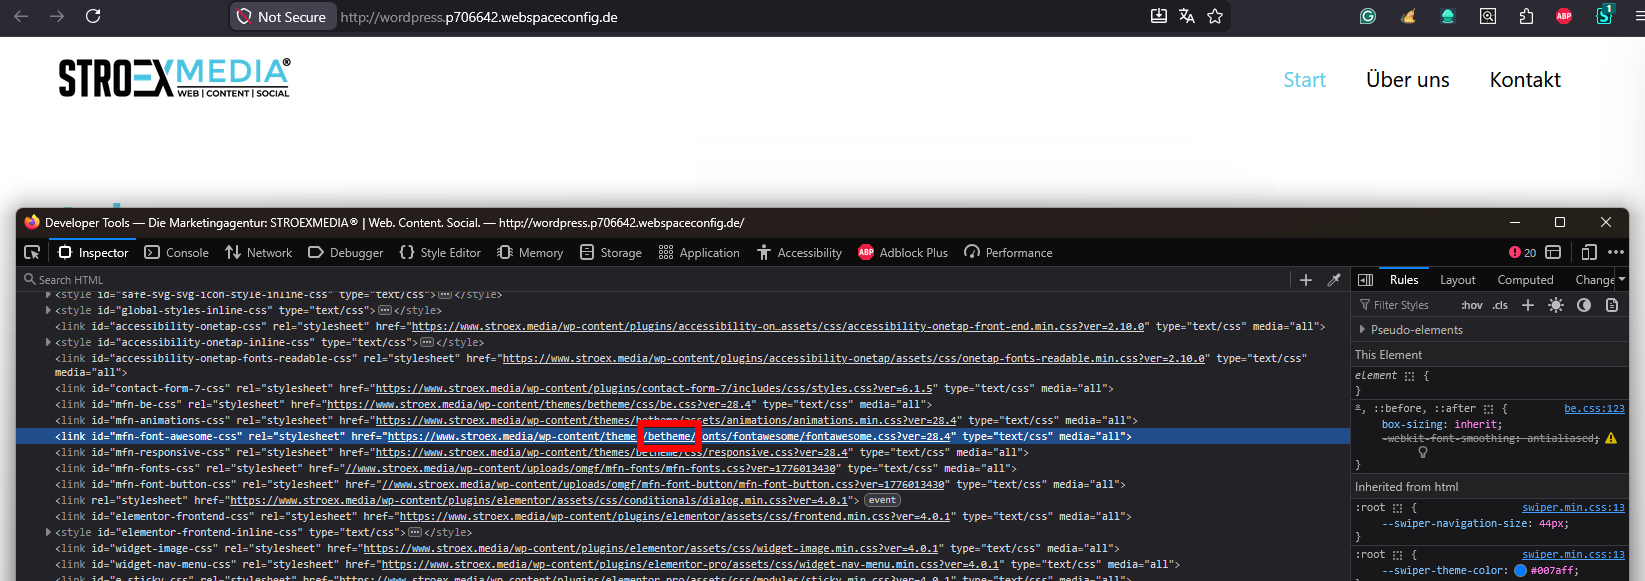Activate the element picker tool
Viewport: 1645px width, 581px height.
[32, 253]
